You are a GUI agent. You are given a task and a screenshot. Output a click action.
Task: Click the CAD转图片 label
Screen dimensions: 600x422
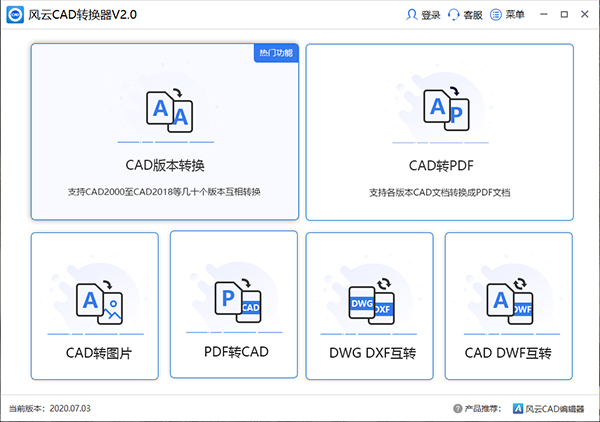coord(96,353)
